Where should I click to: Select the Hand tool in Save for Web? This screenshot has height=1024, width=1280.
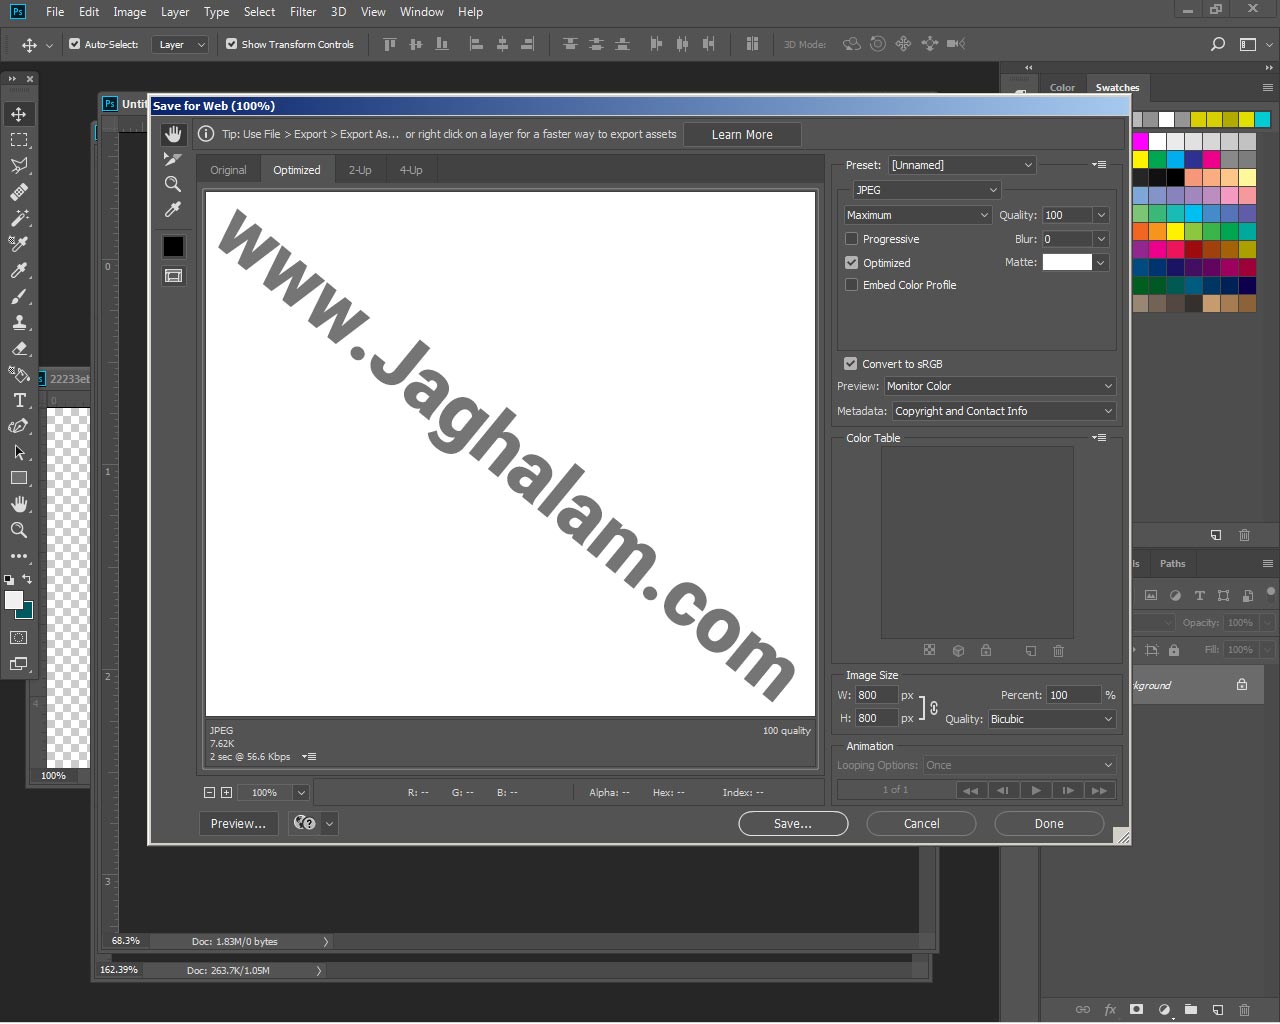click(x=173, y=134)
